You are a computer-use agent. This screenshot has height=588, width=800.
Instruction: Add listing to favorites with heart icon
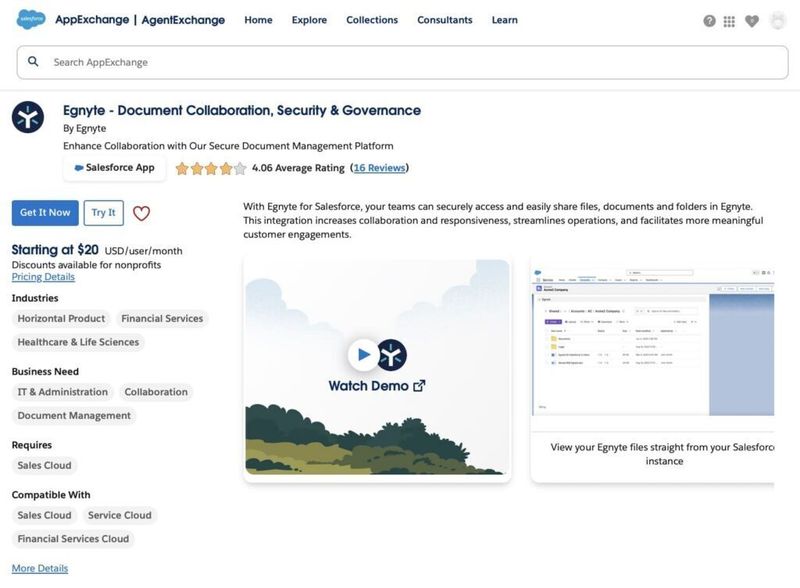coord(141,213)
